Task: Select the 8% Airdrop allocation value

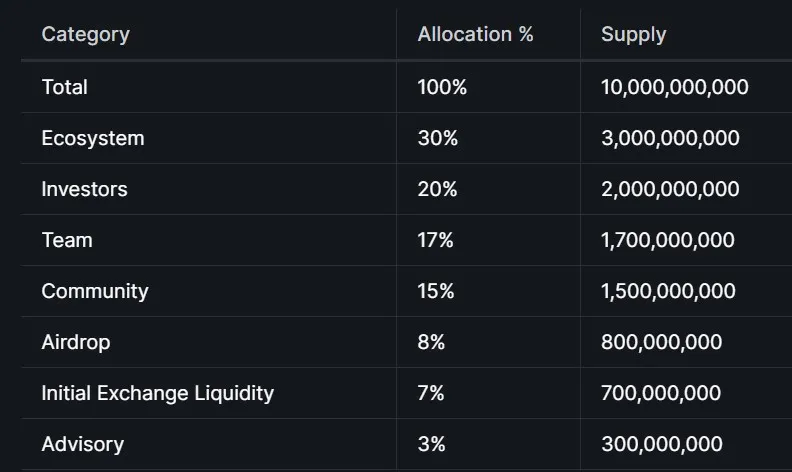Action: coord(431,342)
